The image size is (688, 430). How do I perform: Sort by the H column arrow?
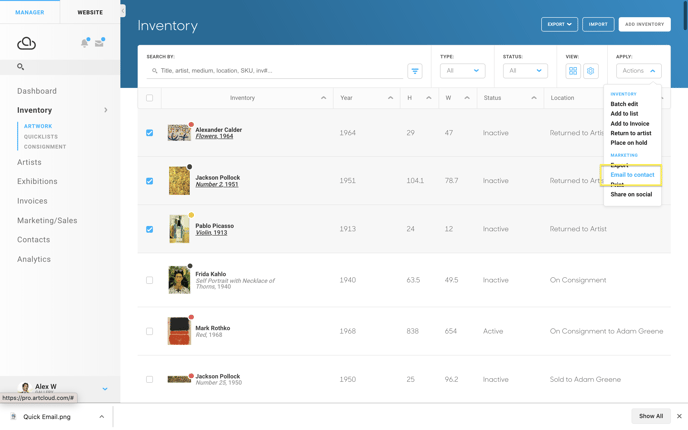coord(429,98)
